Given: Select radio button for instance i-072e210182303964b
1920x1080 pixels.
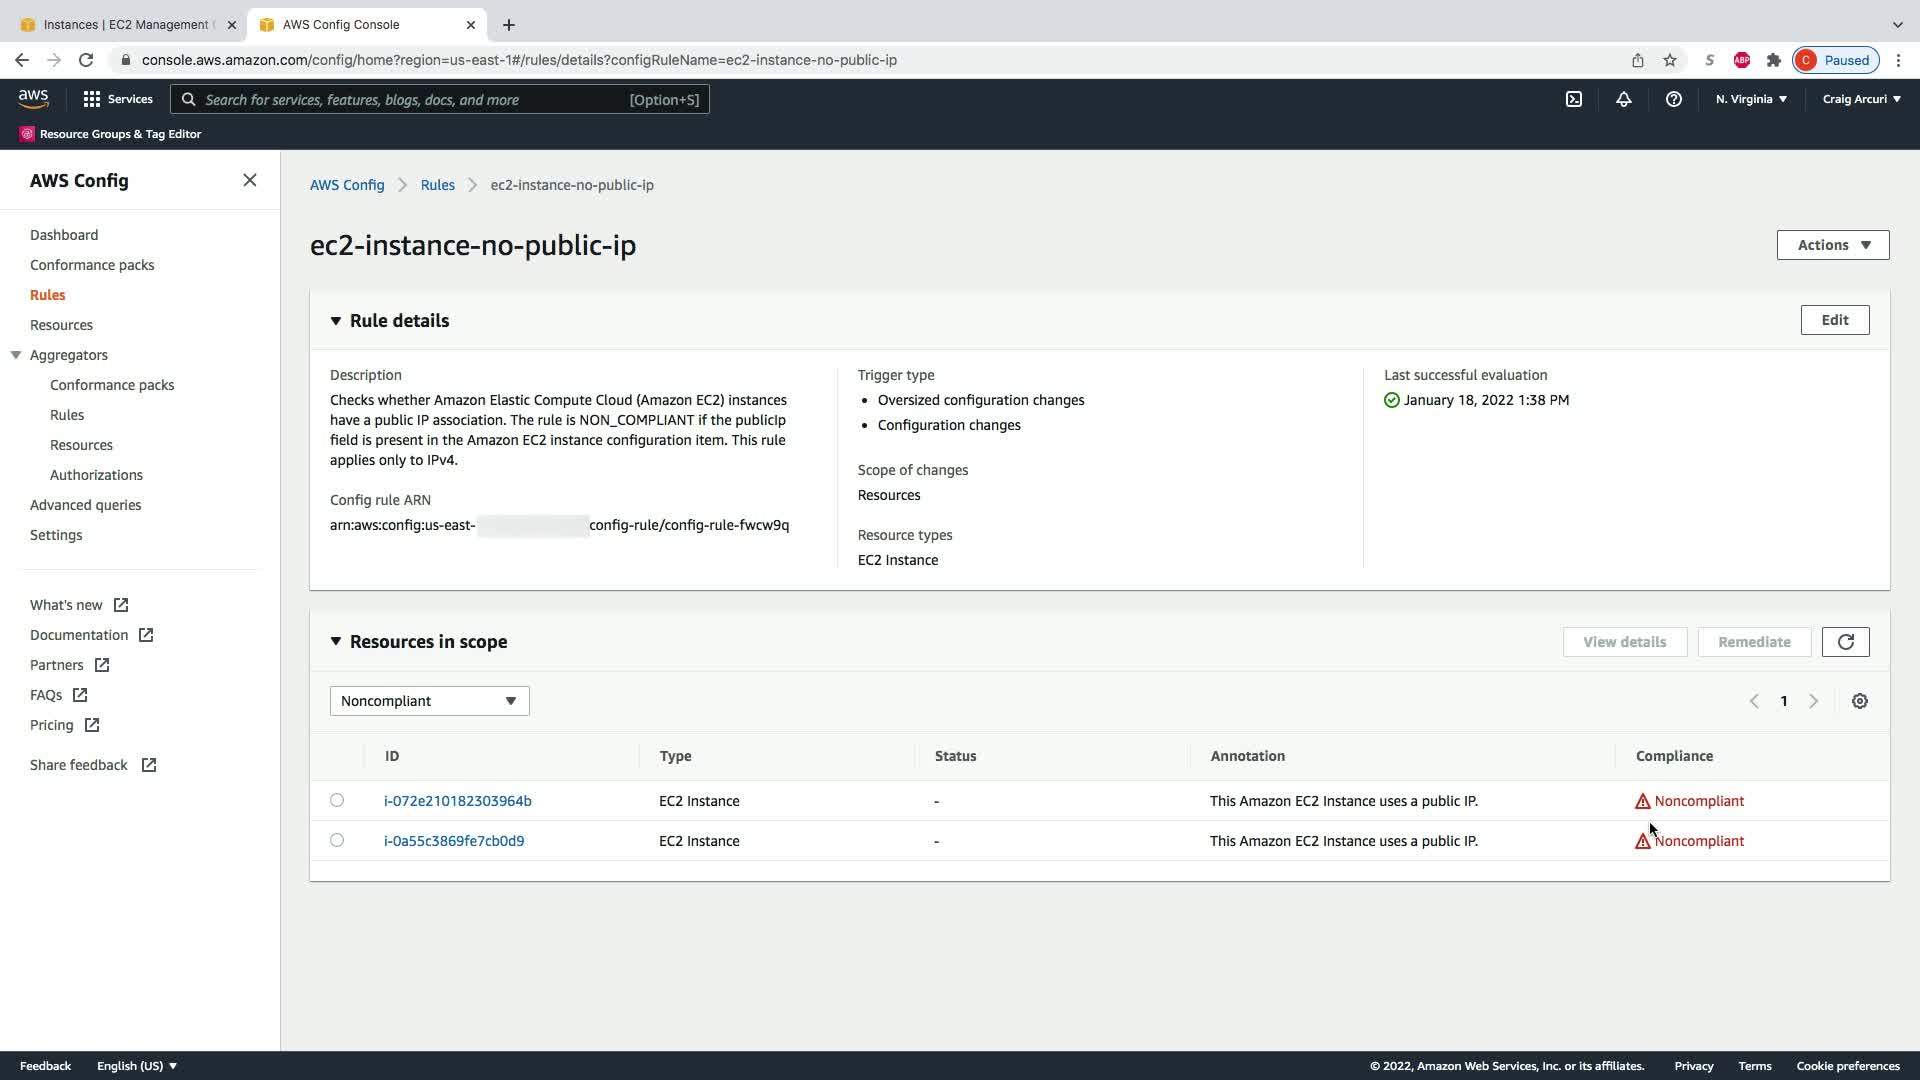Looking at the screenshot, I should click(x=337, y=800).
